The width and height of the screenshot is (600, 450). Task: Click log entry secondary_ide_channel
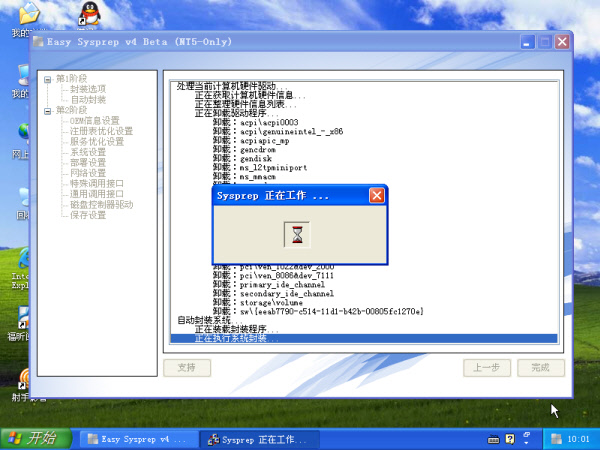(273, 294)
